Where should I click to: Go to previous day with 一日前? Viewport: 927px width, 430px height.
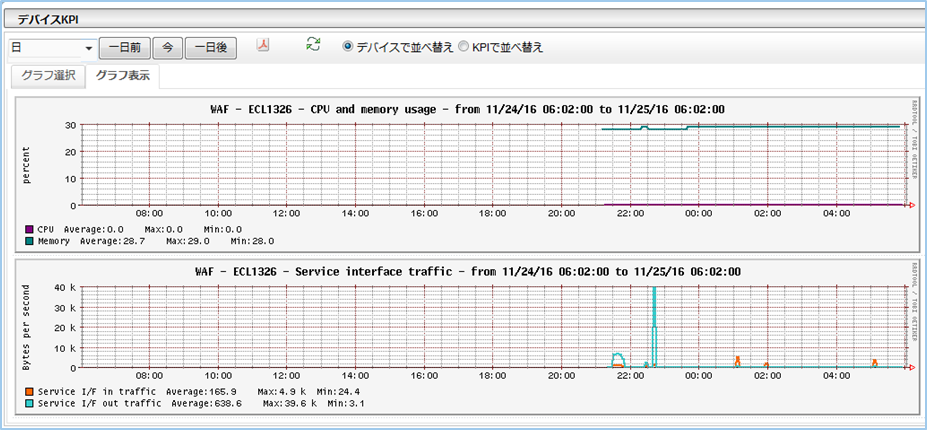click(x=125, y=48)
